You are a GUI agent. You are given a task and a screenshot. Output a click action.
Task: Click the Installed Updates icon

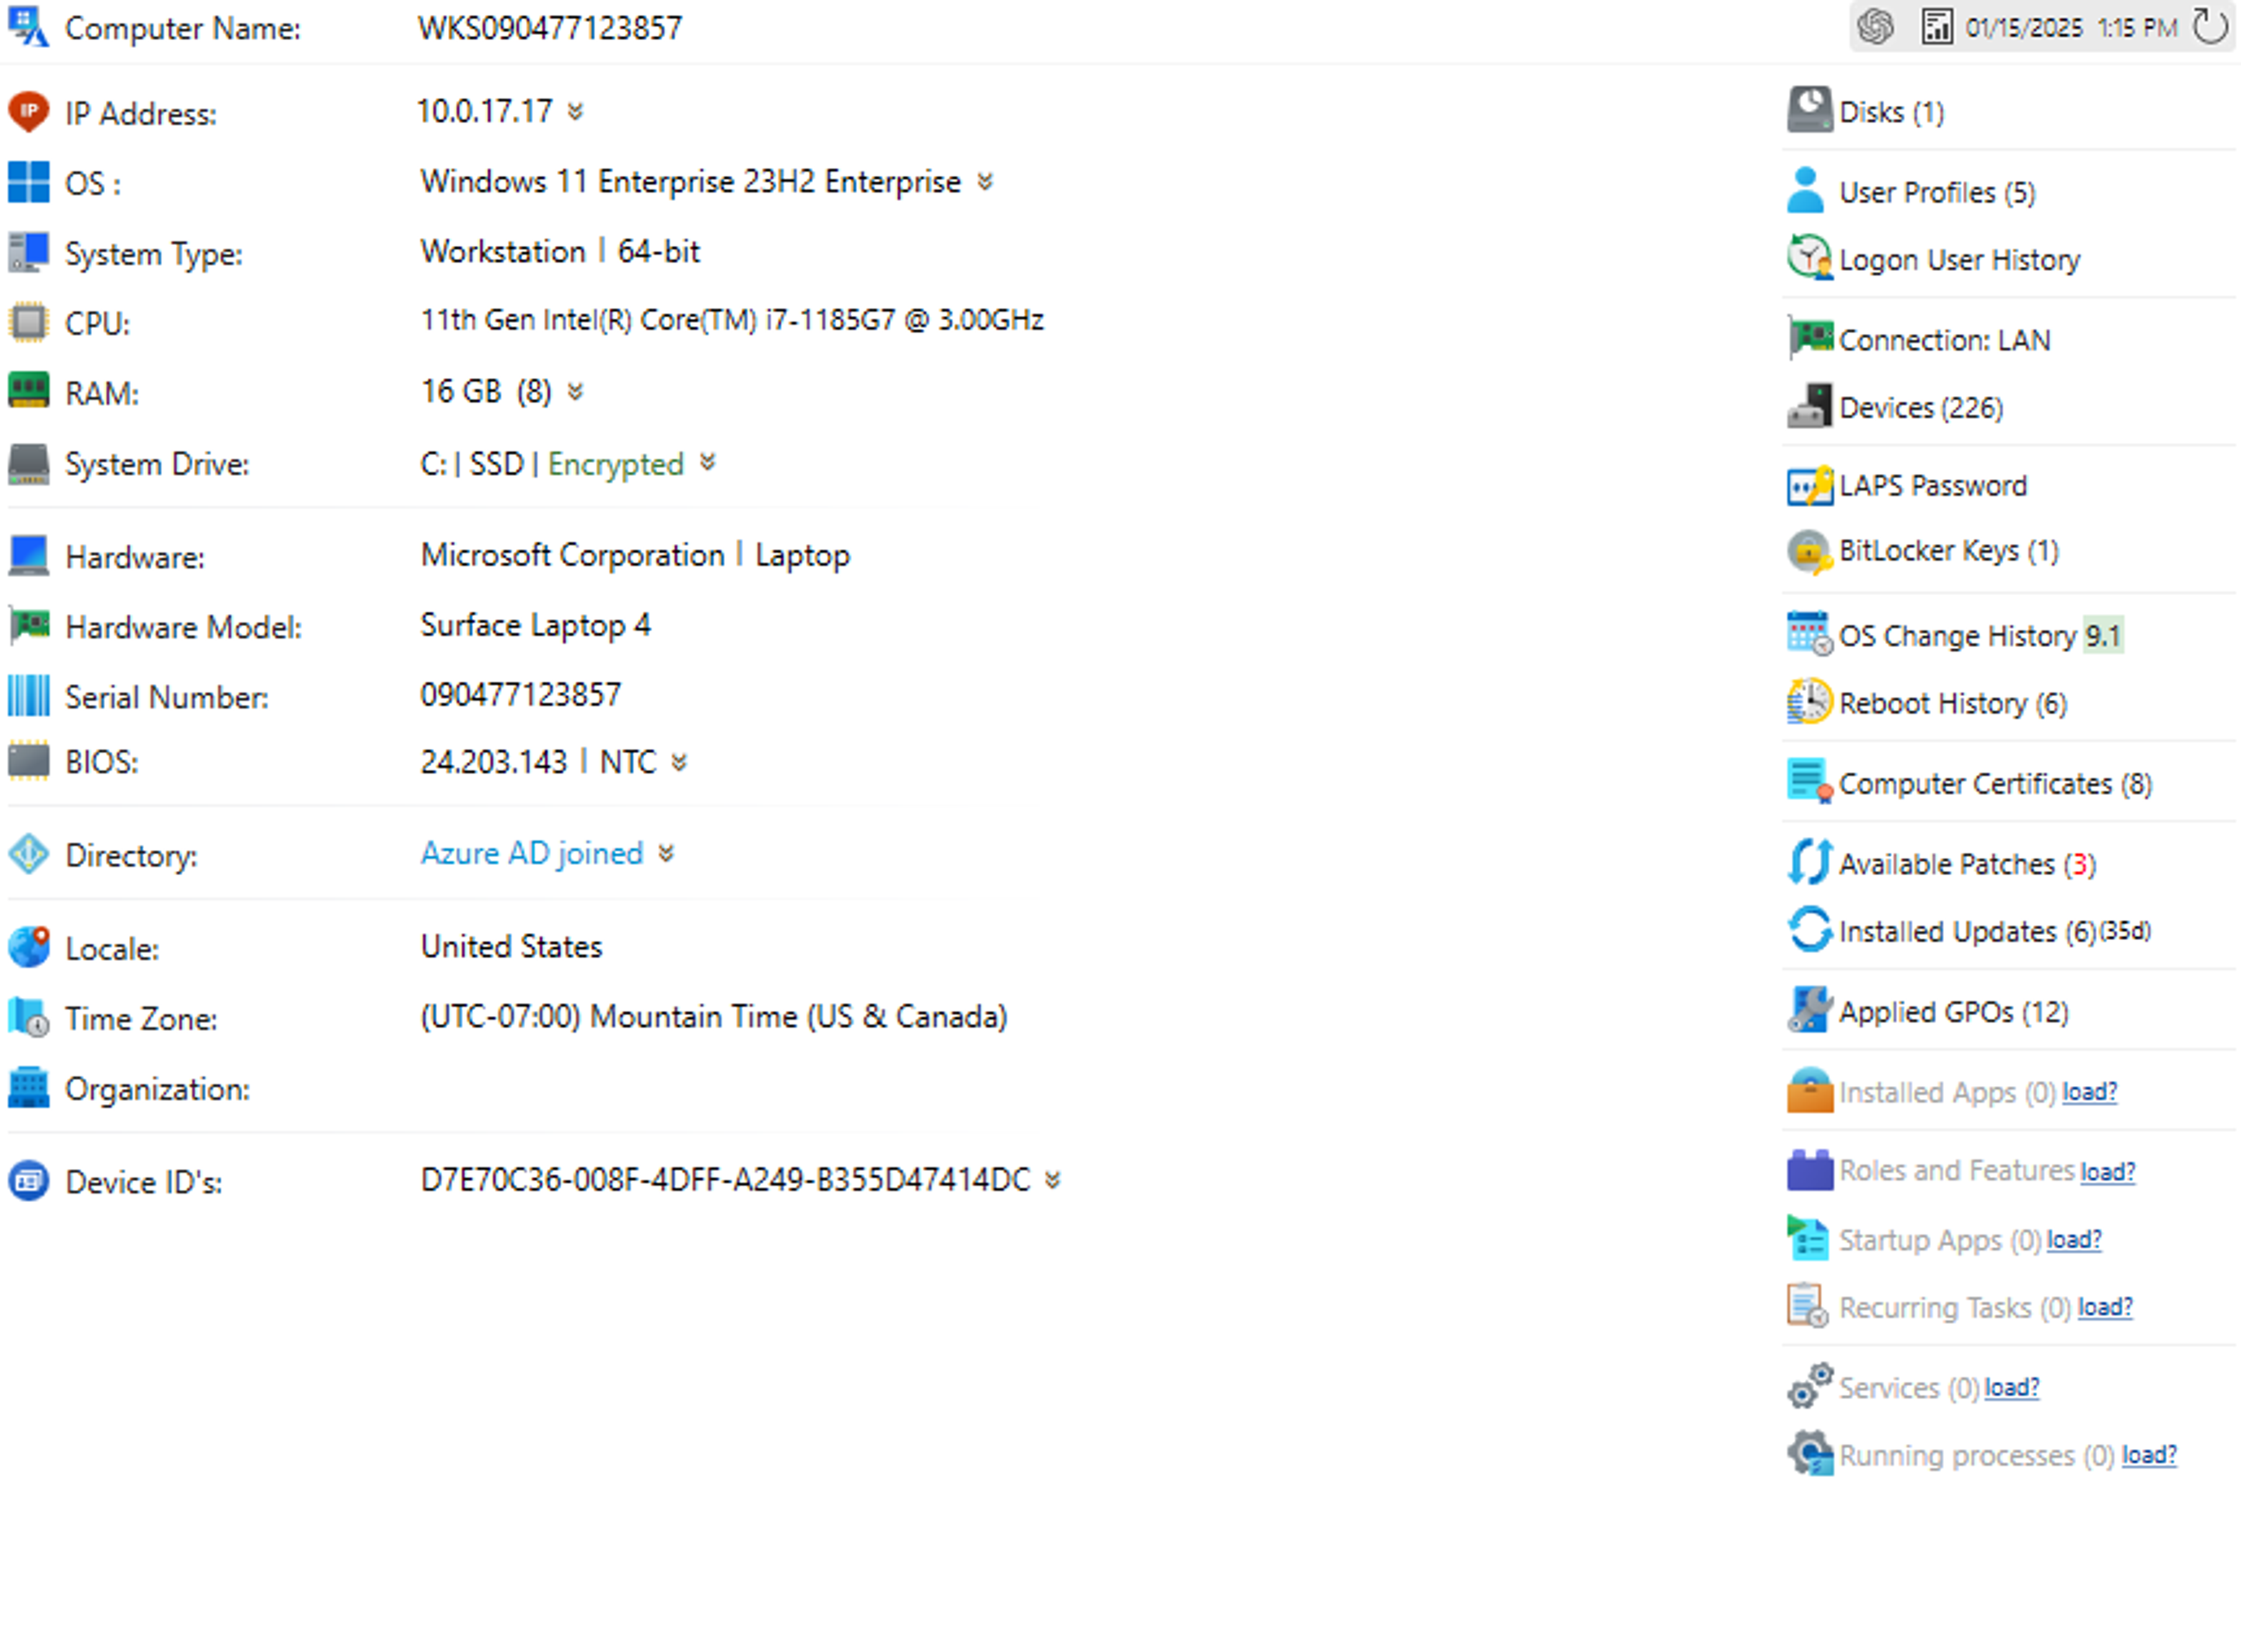(1809, 930)
